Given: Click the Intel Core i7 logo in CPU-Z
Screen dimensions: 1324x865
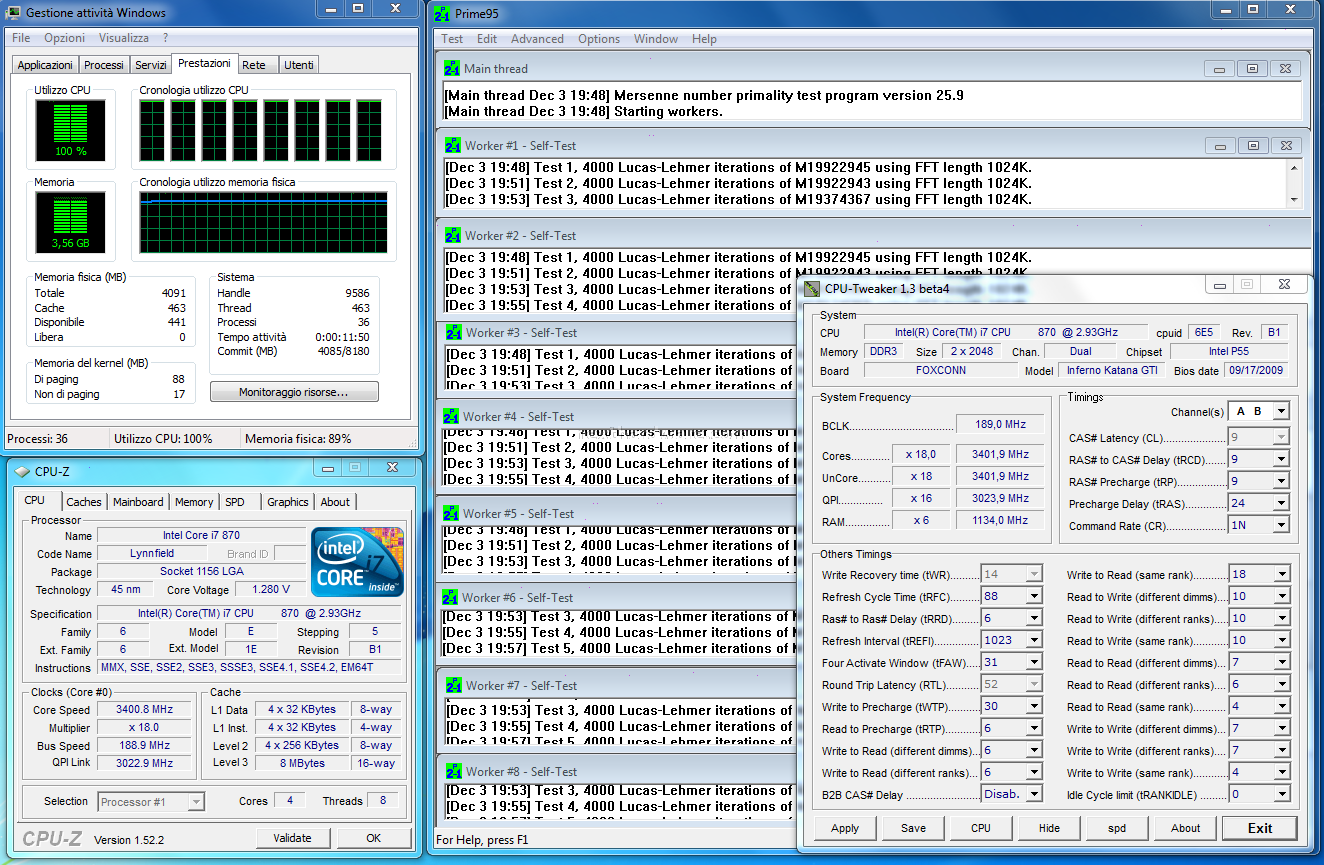Looking at the screenshot, I should (357, 562).
